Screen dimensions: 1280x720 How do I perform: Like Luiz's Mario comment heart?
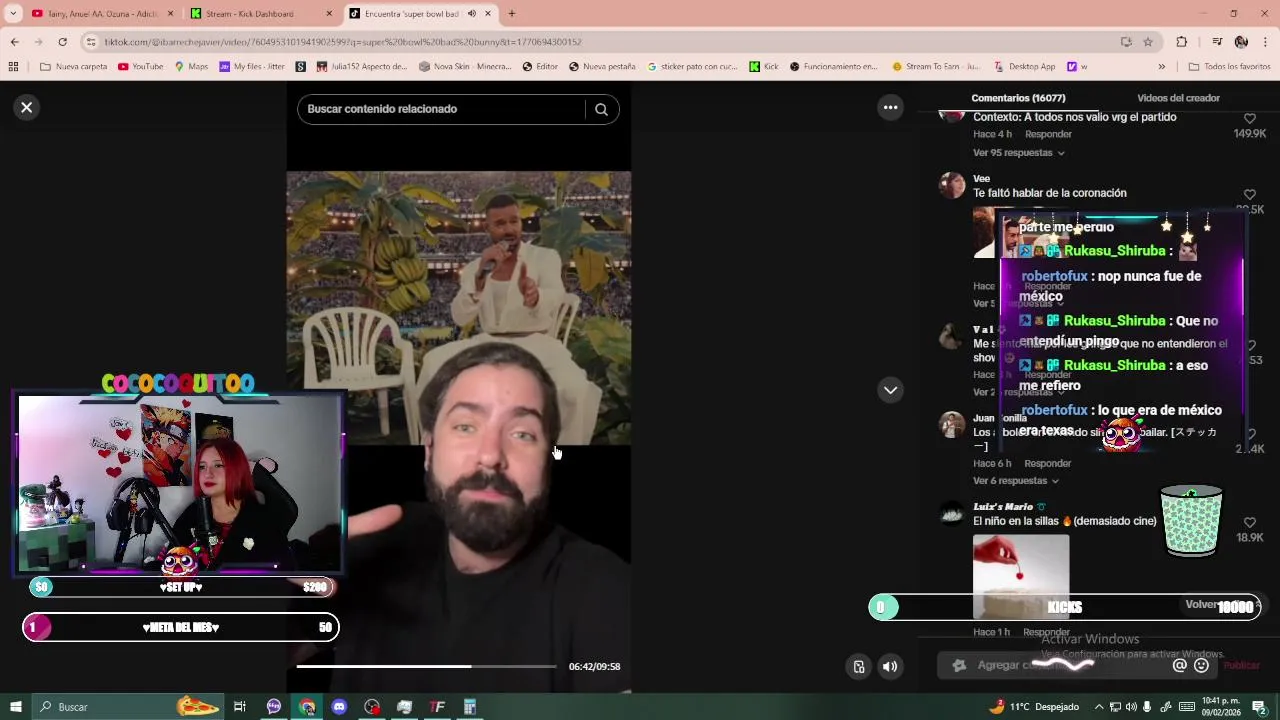pyautogui.click(x=1249, y=523)
